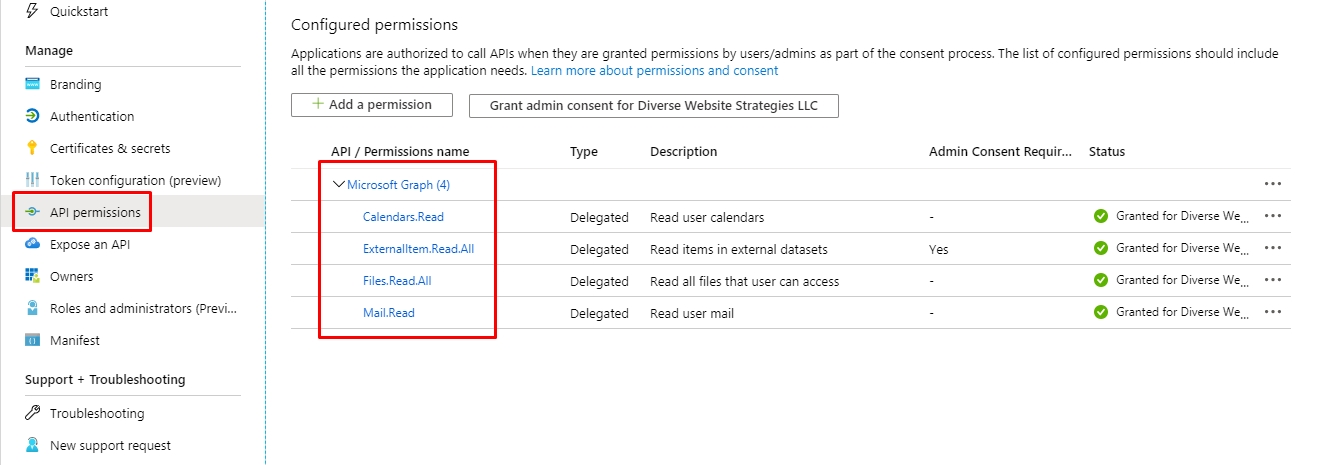Open the ellipsis menu for Mail.Read row
The height and width of the screenshot is (465, 1340).
click(x=1272, y=312)
